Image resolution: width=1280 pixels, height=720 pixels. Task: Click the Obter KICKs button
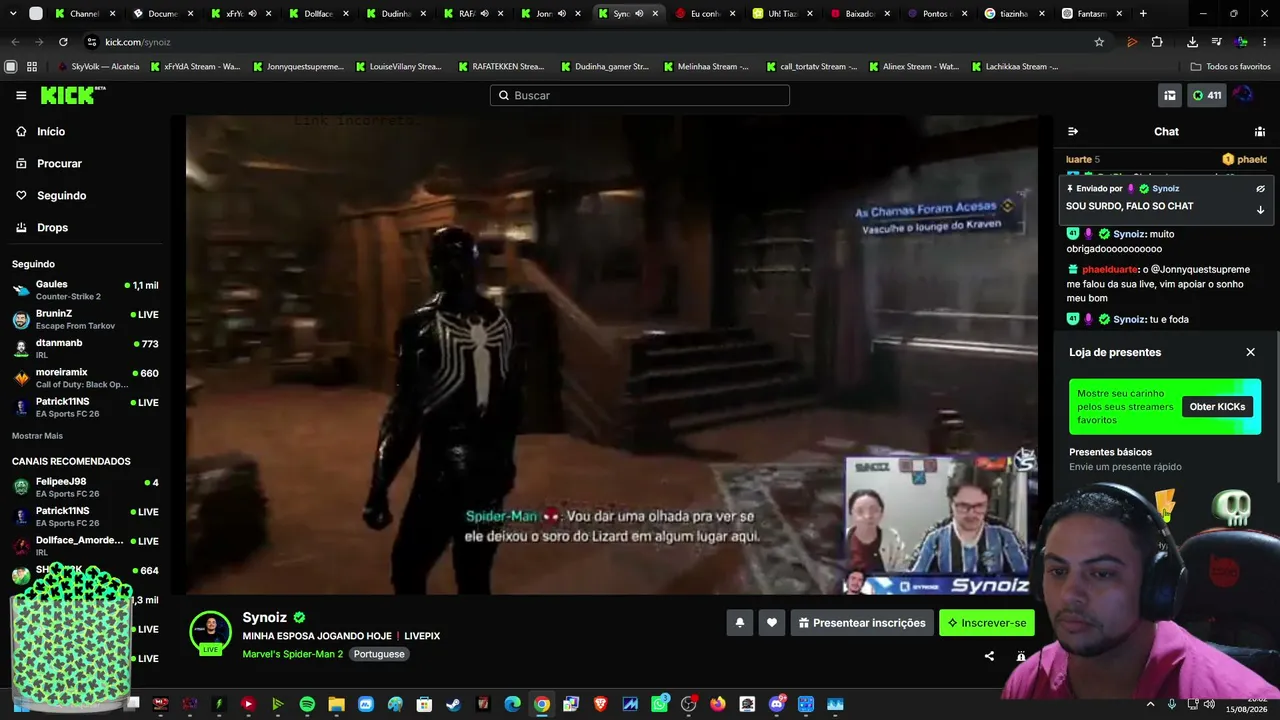click(1217, 407)
